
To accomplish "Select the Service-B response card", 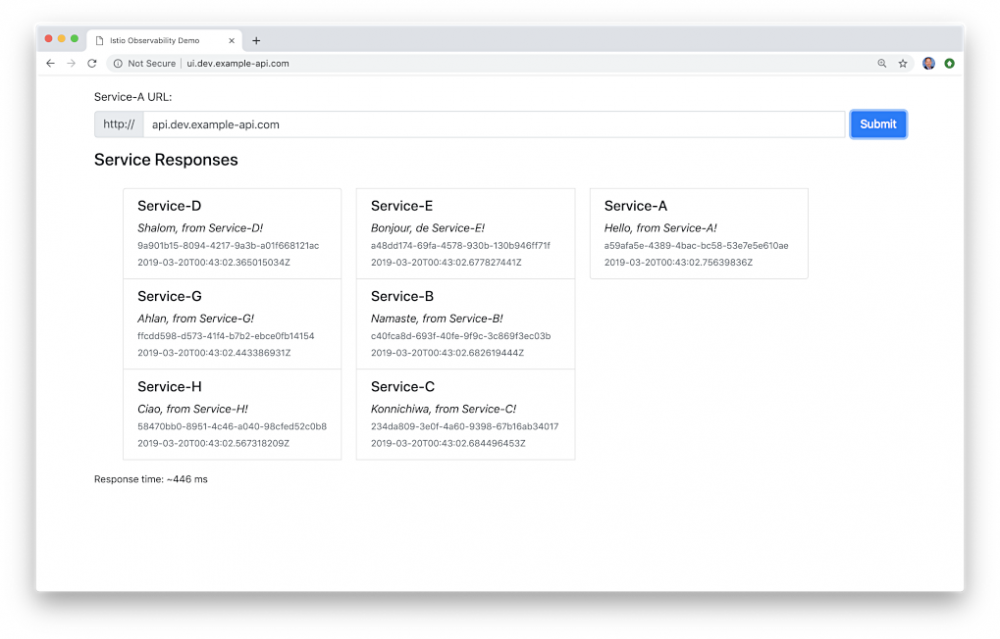I will tap(465, 322).
